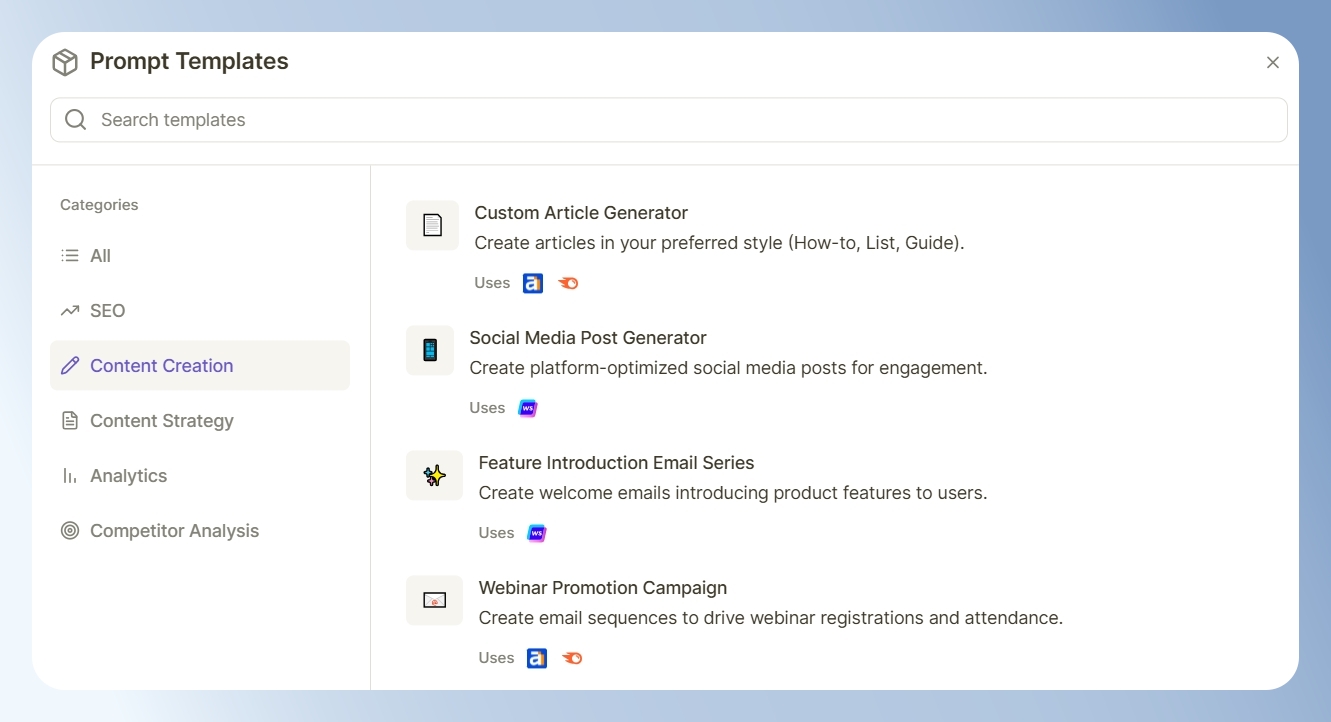Click the Writesonic icon under Social Media Post Generator

(x=528, y=408)
